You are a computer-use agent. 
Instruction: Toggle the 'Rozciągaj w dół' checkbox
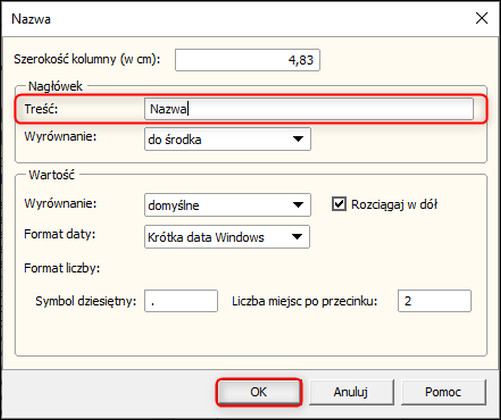(339, 204)
